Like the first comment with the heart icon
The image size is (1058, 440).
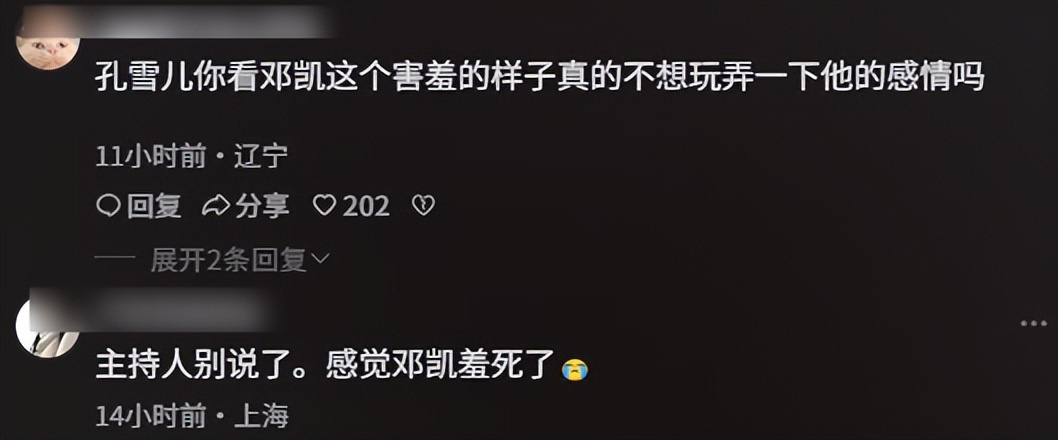pos(325,205)
